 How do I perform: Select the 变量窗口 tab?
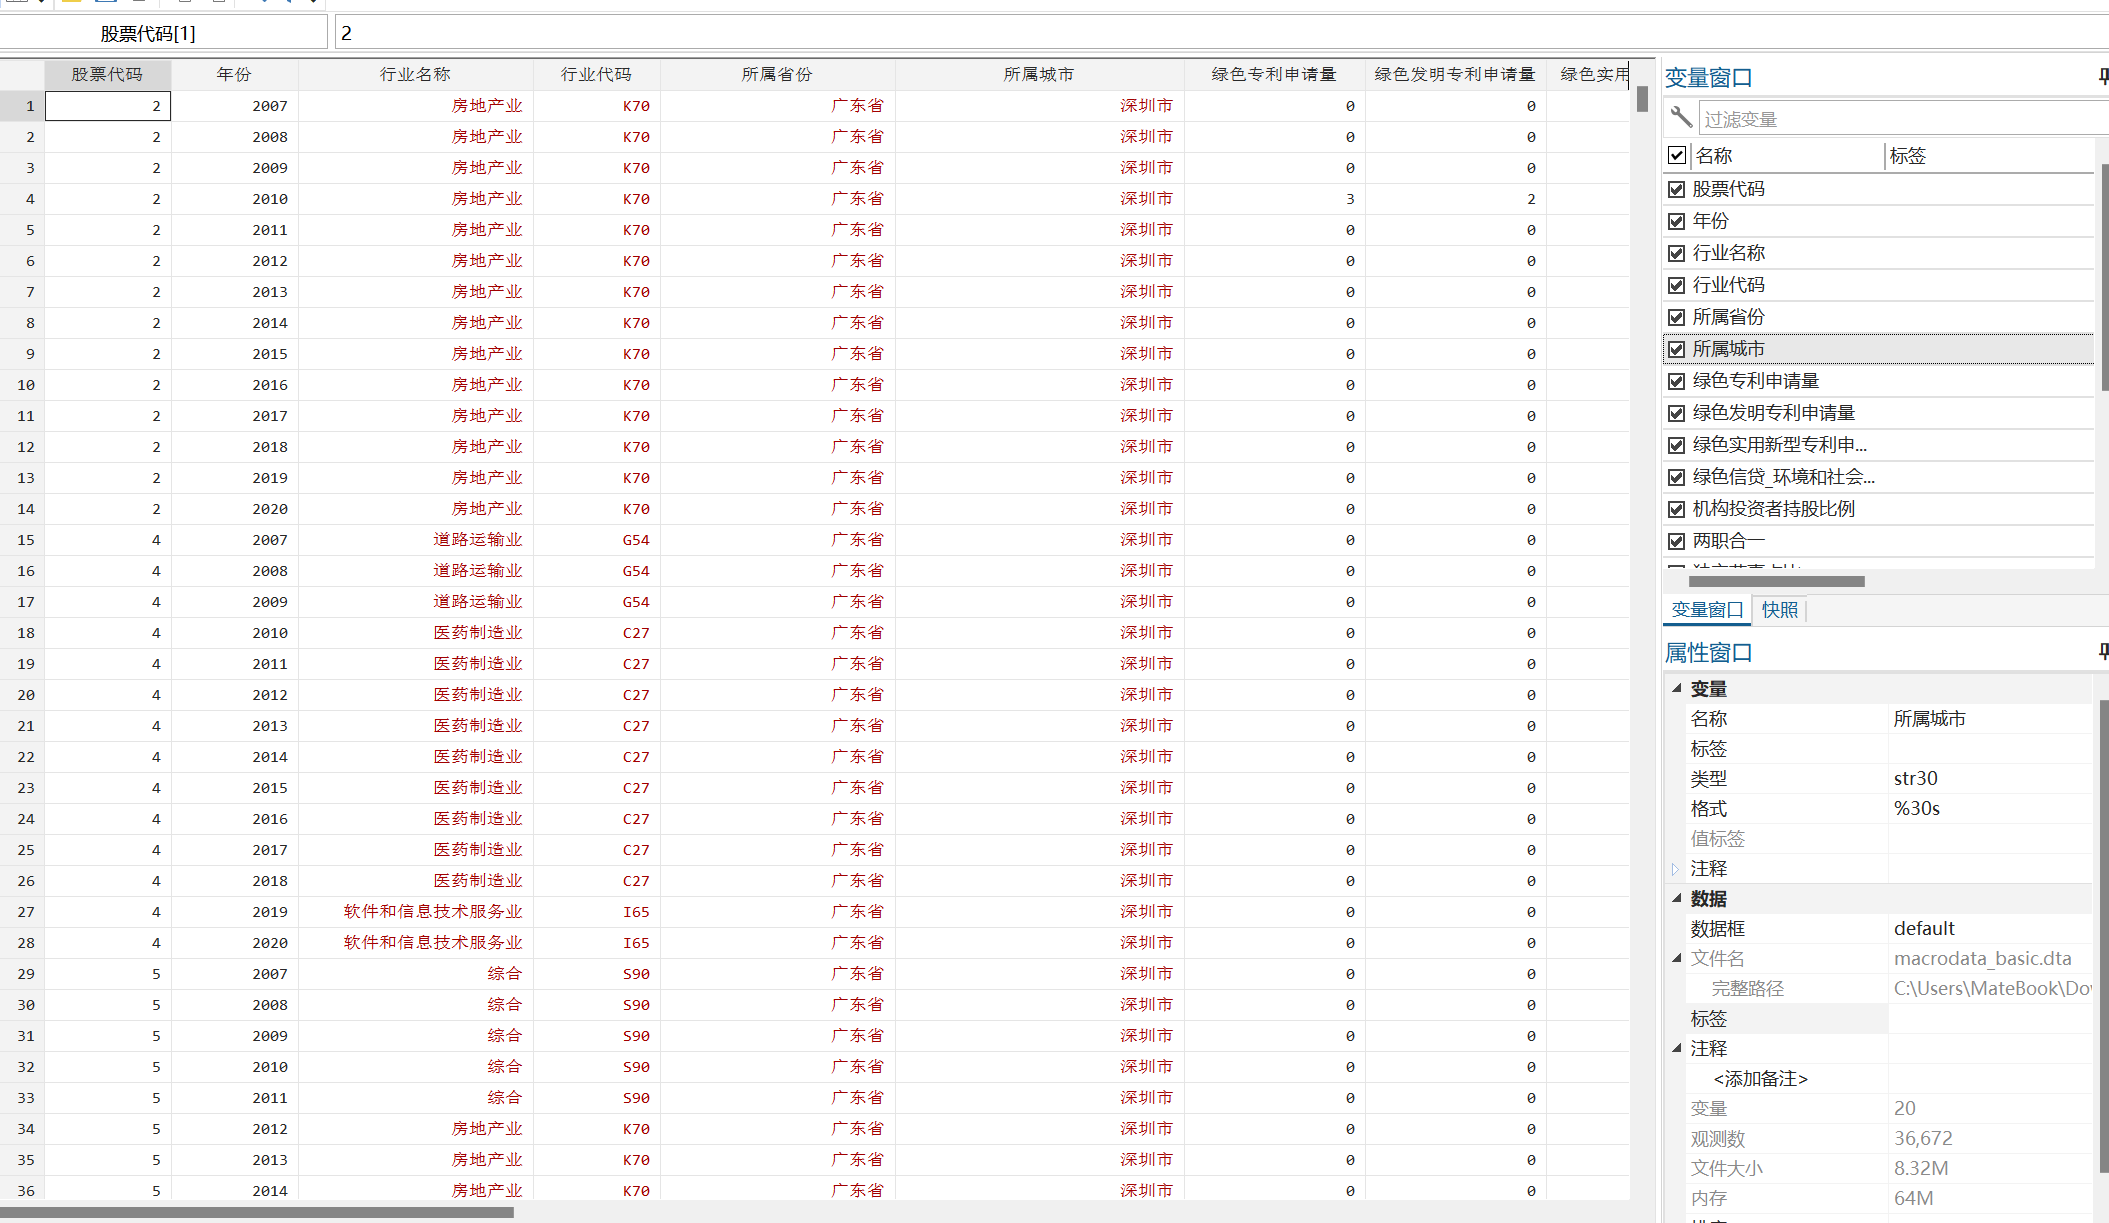pyautogui.click(x=1707, y=610)
